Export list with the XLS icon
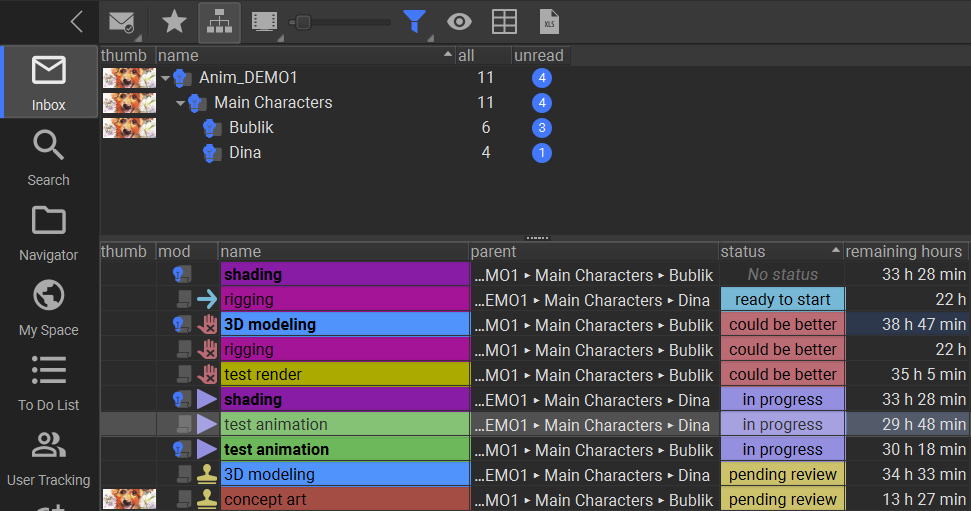The height and width of the screenshot is (511, 971). tap(549, 22)
